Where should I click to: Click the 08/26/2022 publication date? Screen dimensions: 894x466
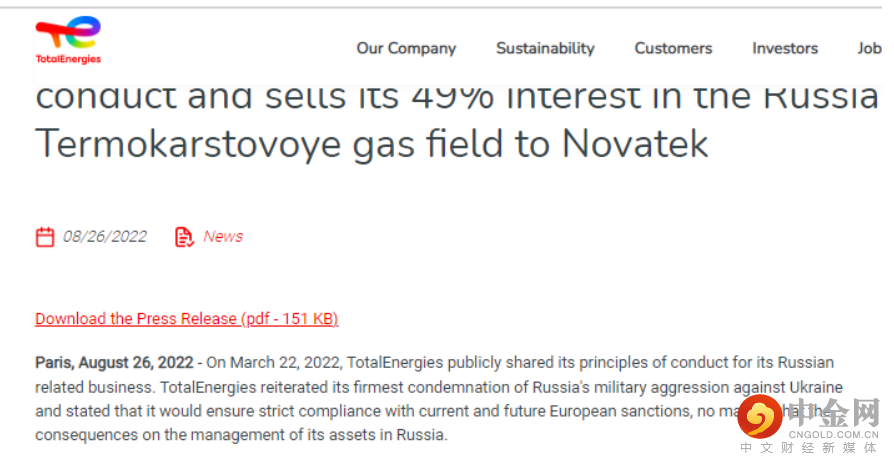[x=104, y=237]
